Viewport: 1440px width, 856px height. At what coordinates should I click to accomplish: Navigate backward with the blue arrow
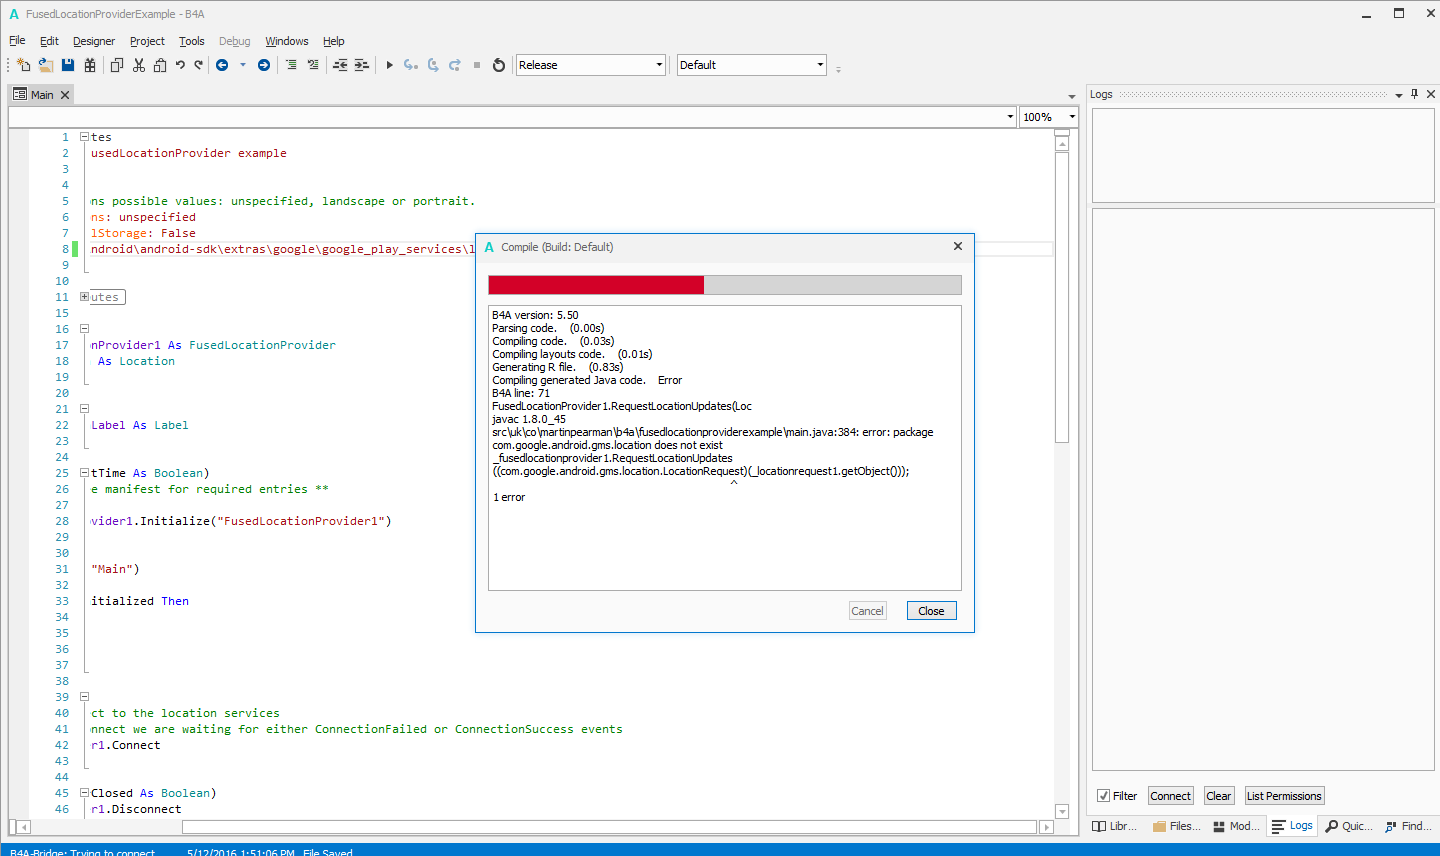[x=222, y=65]
